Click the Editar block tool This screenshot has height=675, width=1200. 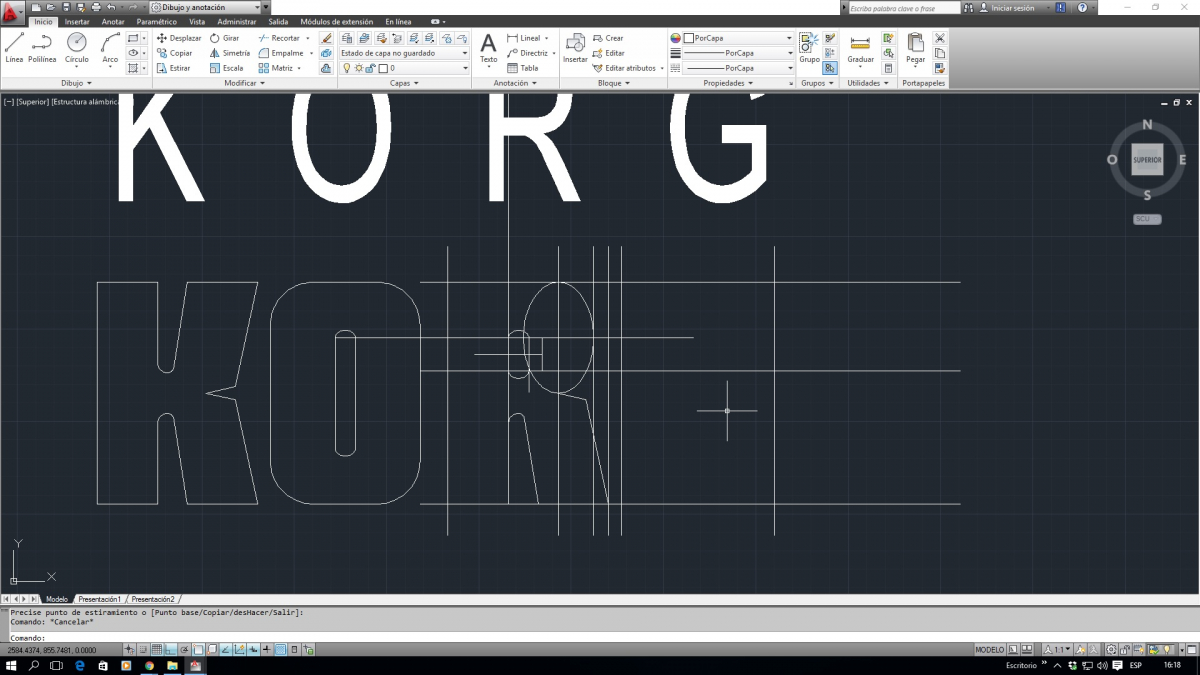tap(609, 53)
